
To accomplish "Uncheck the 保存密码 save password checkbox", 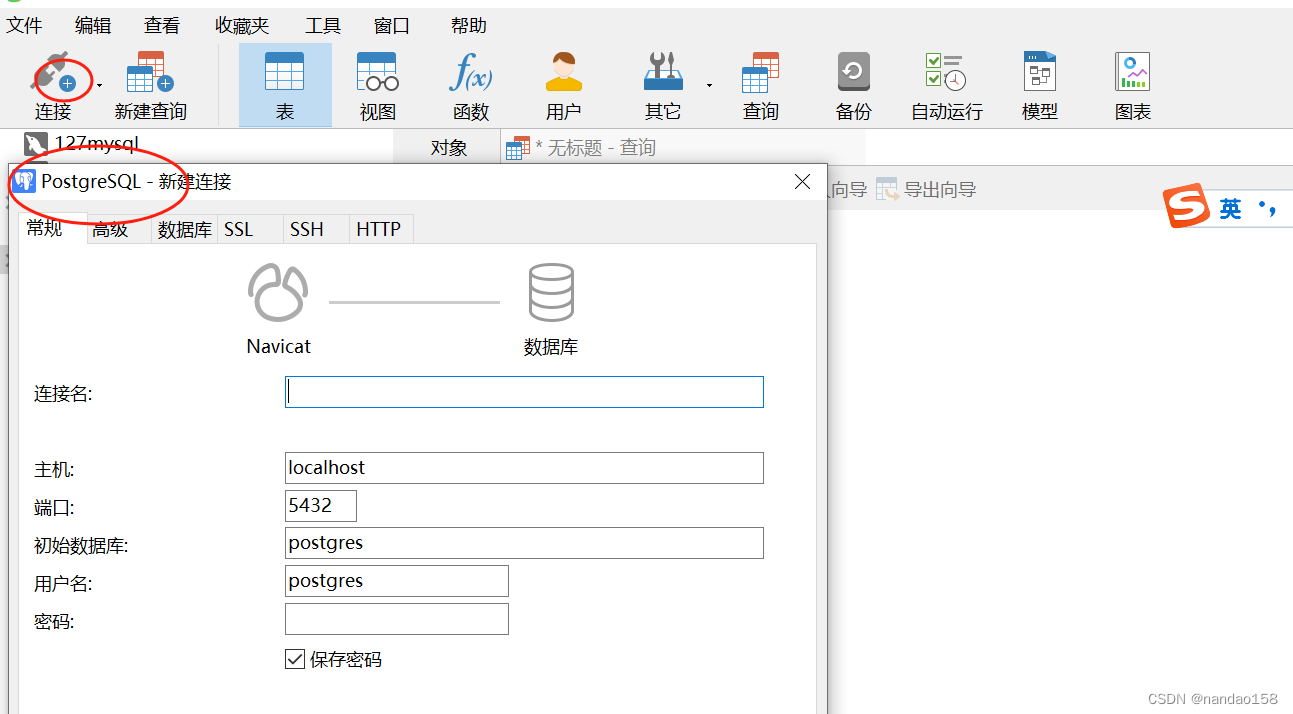I will [x=295, y=658].
